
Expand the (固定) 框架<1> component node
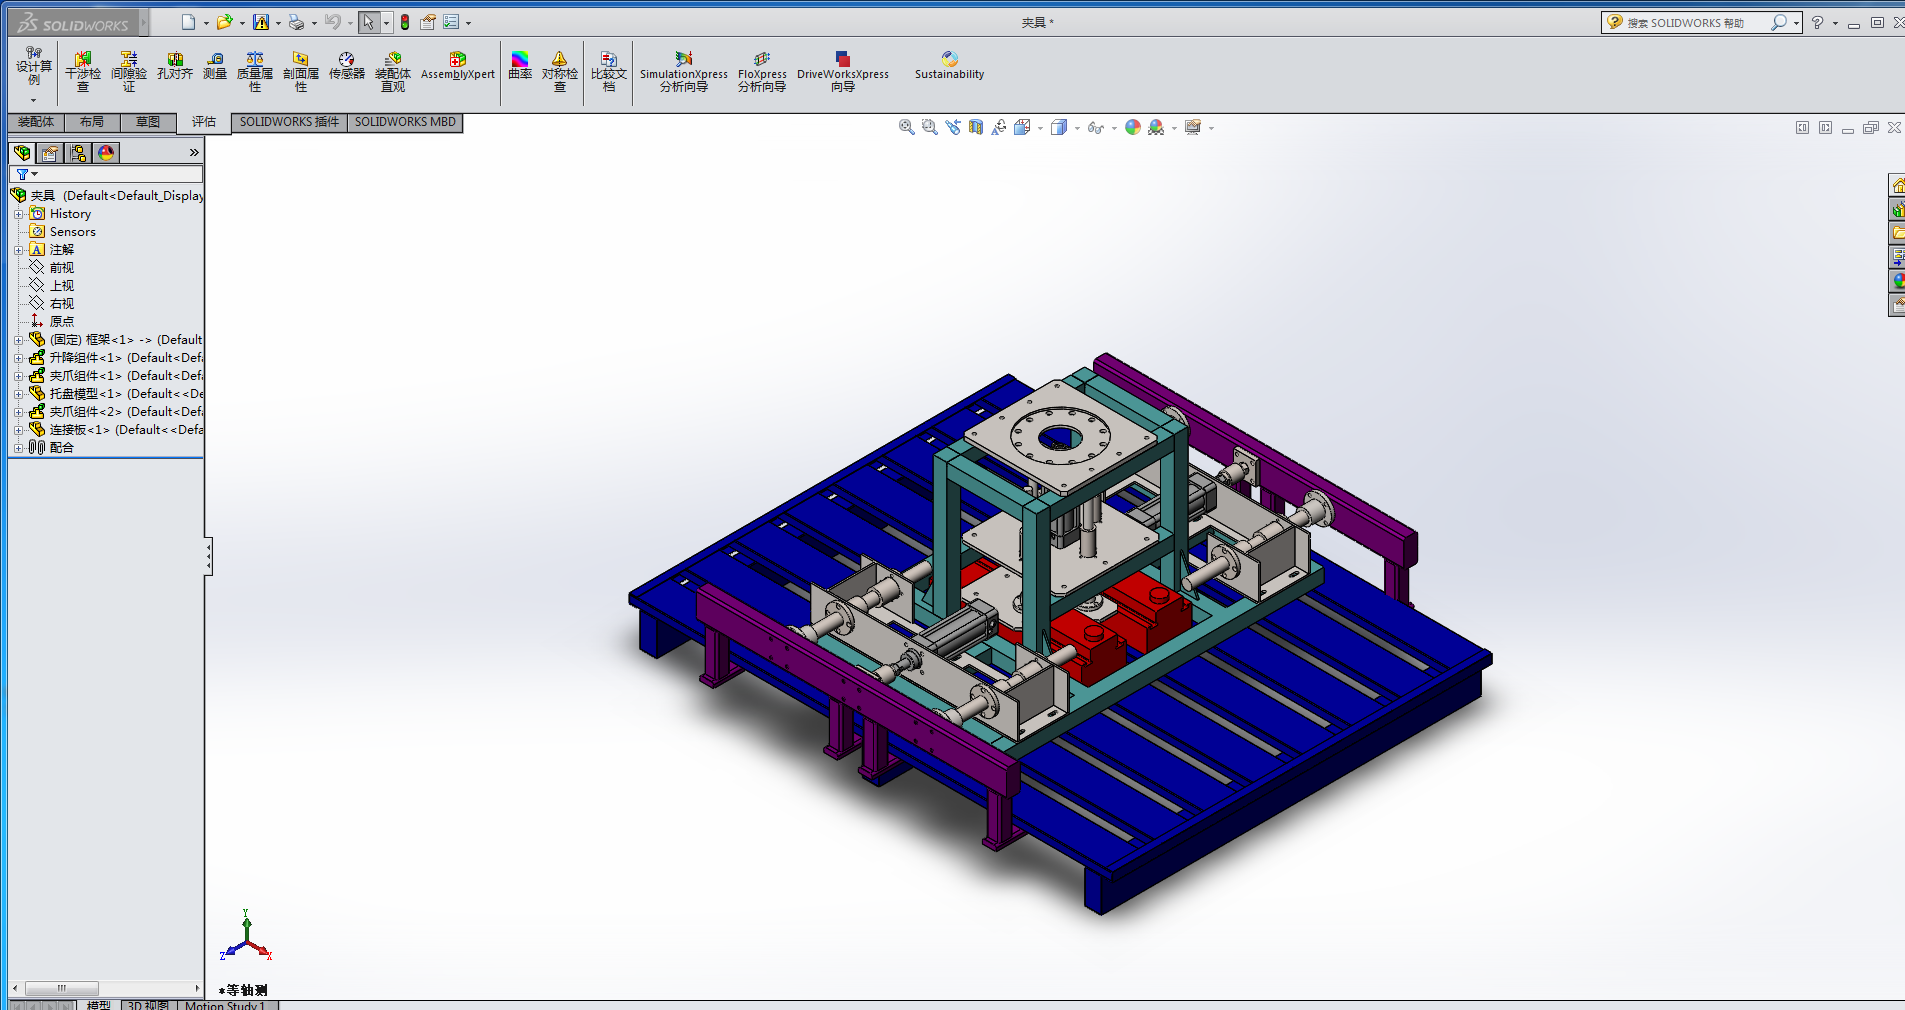point(18,340)
